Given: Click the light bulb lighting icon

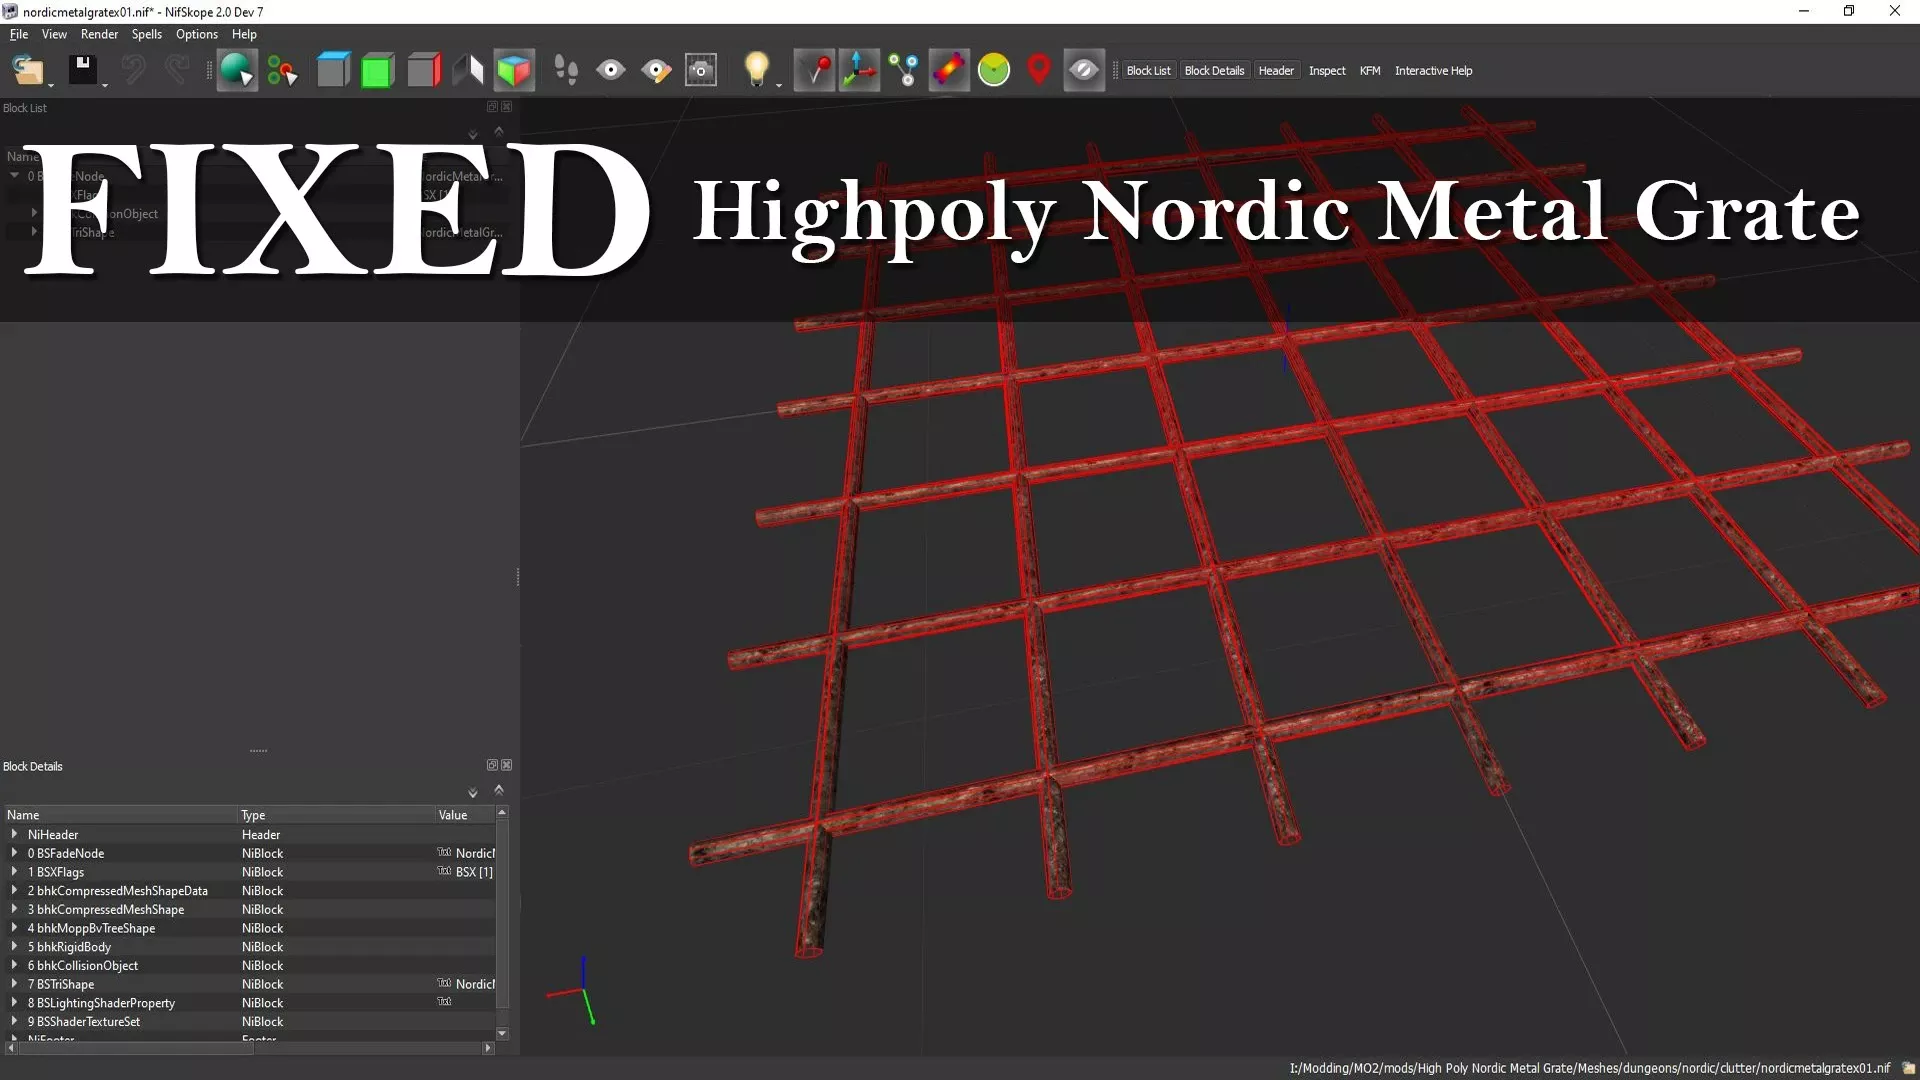Looking at the screenshot, I should (756, 69).
